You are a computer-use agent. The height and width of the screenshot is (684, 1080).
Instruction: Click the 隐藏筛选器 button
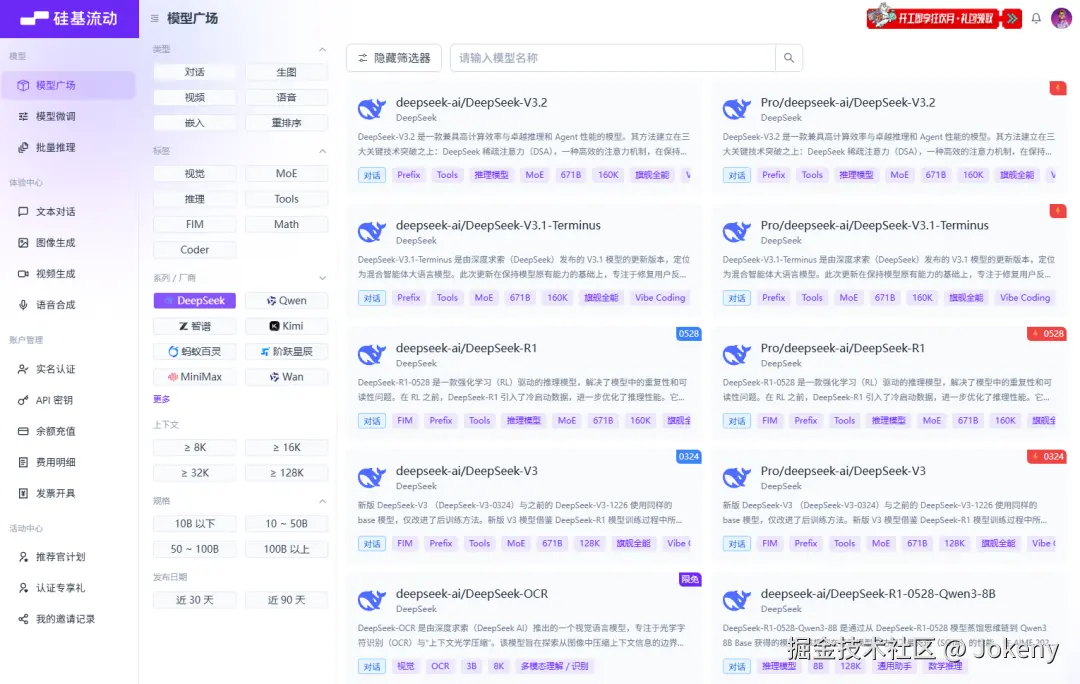394,58
